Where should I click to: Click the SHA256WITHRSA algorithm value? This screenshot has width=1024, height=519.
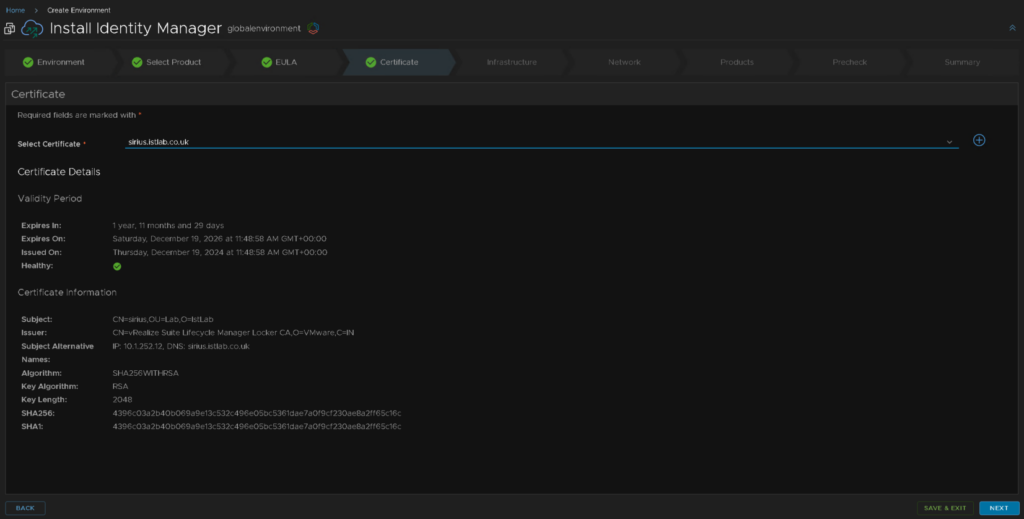[146, 373]
